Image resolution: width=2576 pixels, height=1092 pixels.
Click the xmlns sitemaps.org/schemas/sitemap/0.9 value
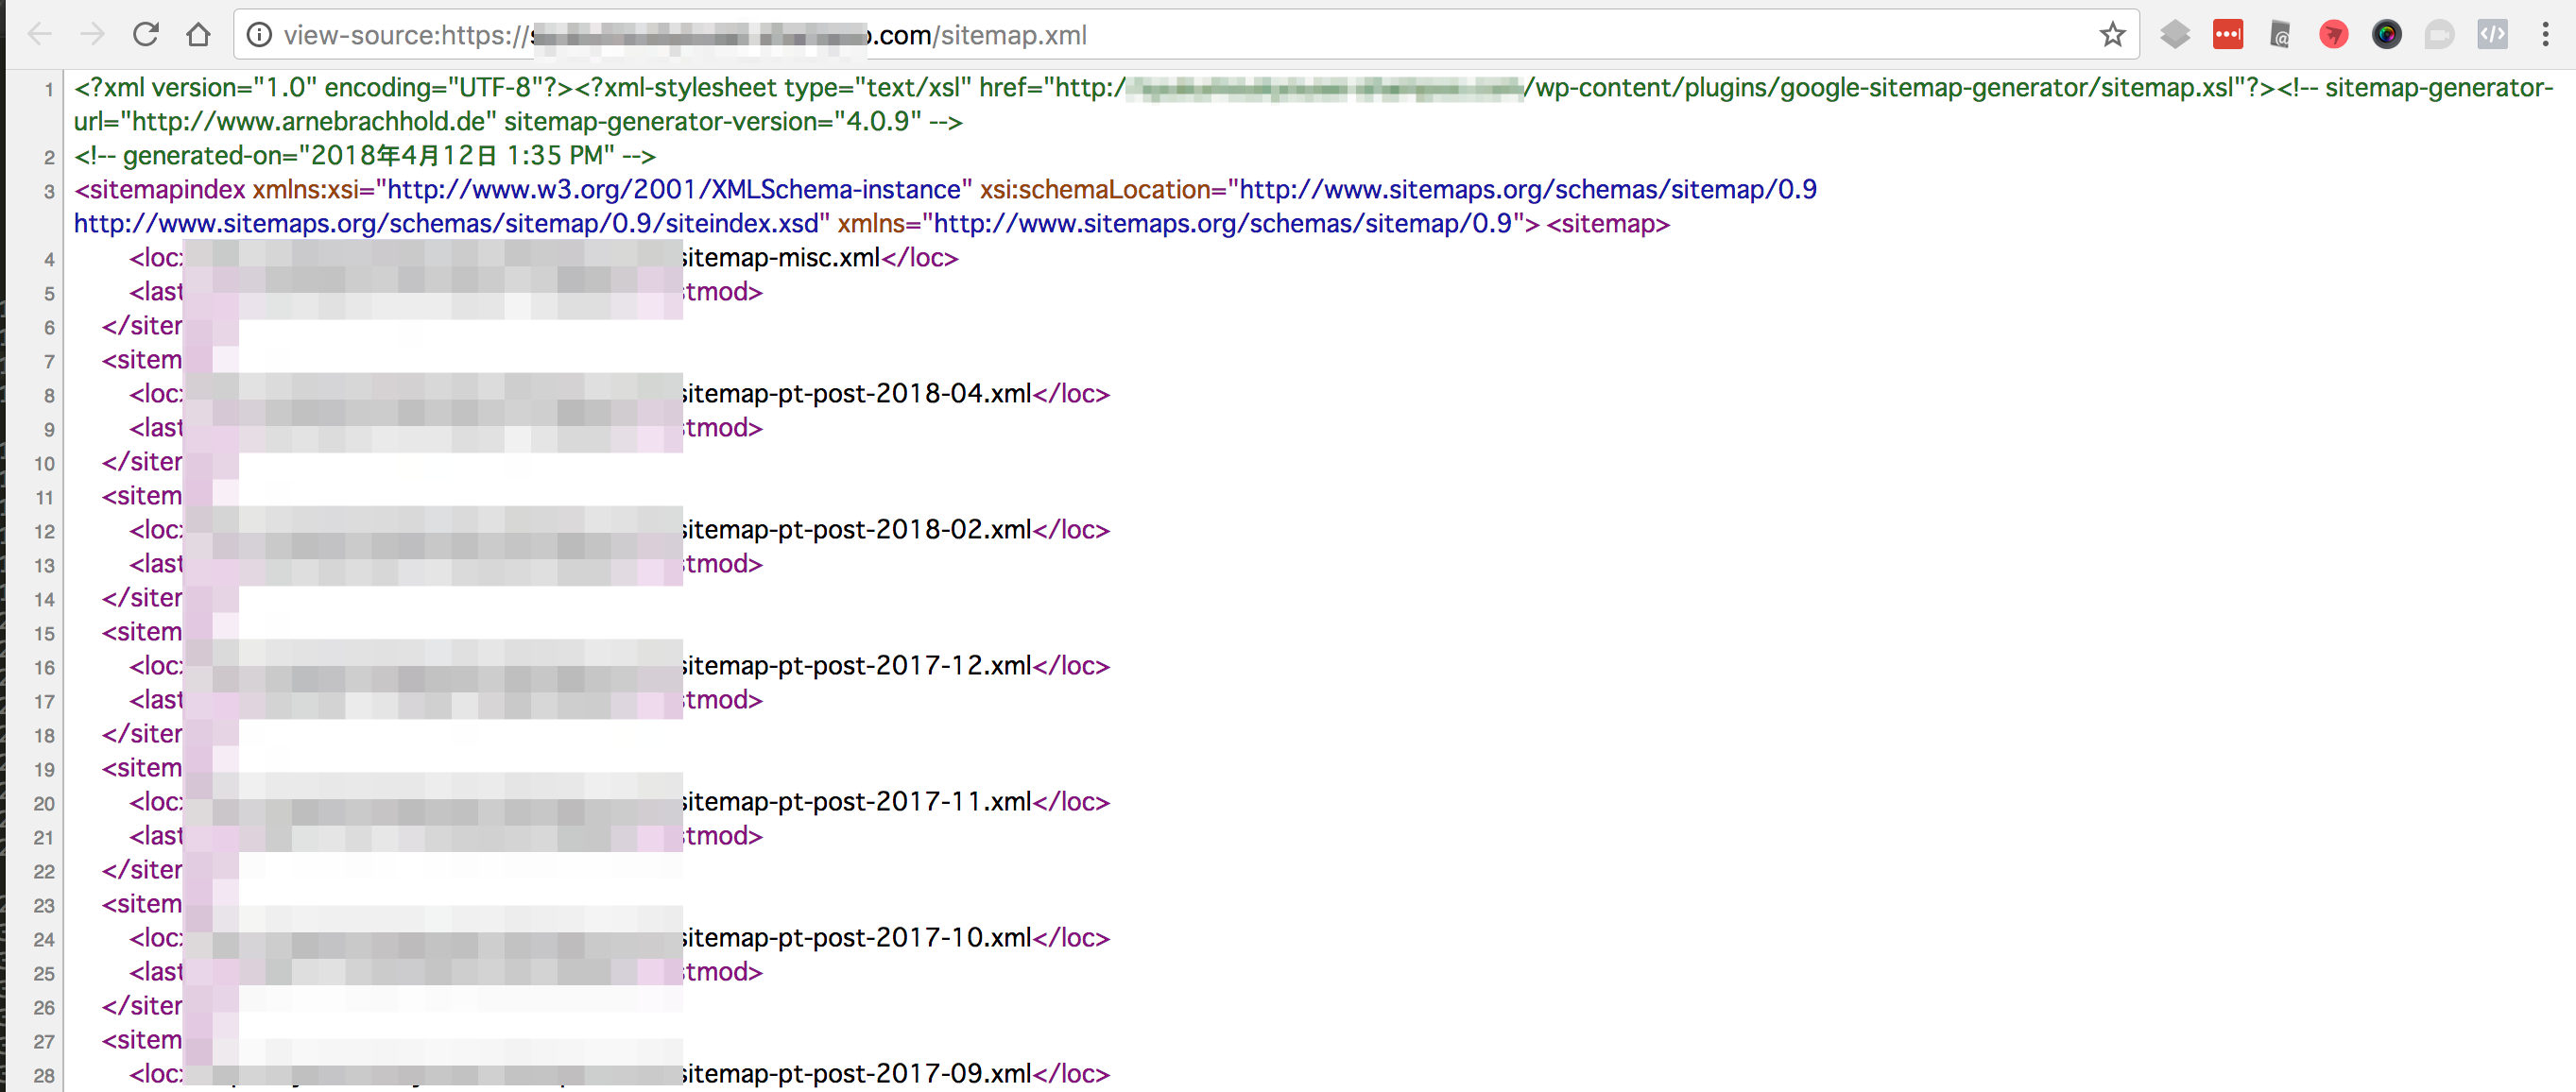1222,224
